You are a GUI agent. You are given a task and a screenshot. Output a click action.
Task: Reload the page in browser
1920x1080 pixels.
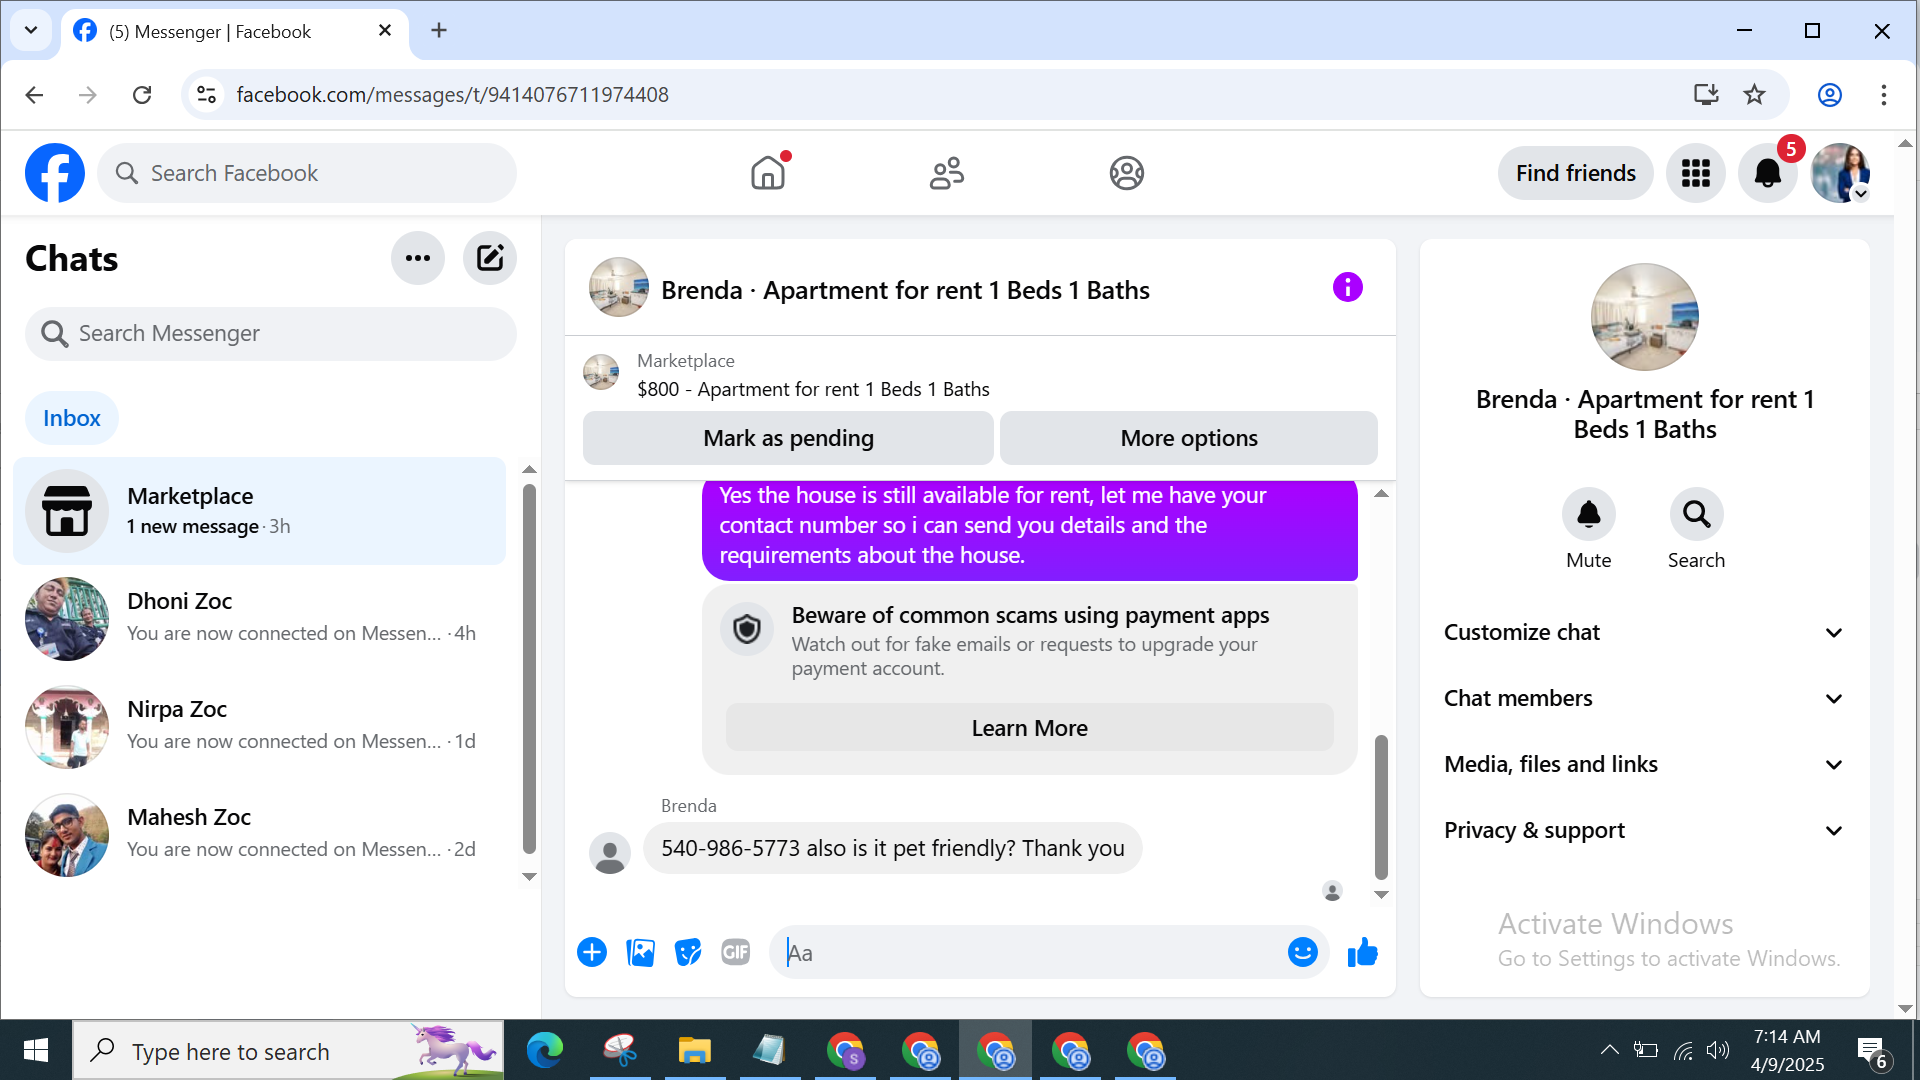click(x=142, y=94)
